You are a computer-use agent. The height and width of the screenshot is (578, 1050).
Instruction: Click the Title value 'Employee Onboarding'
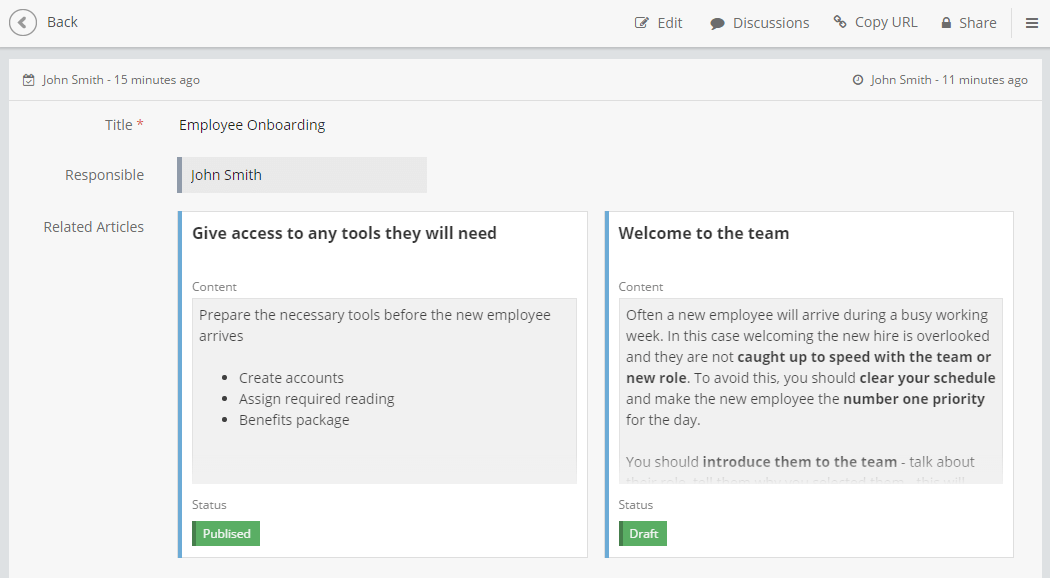pos(251,124)
